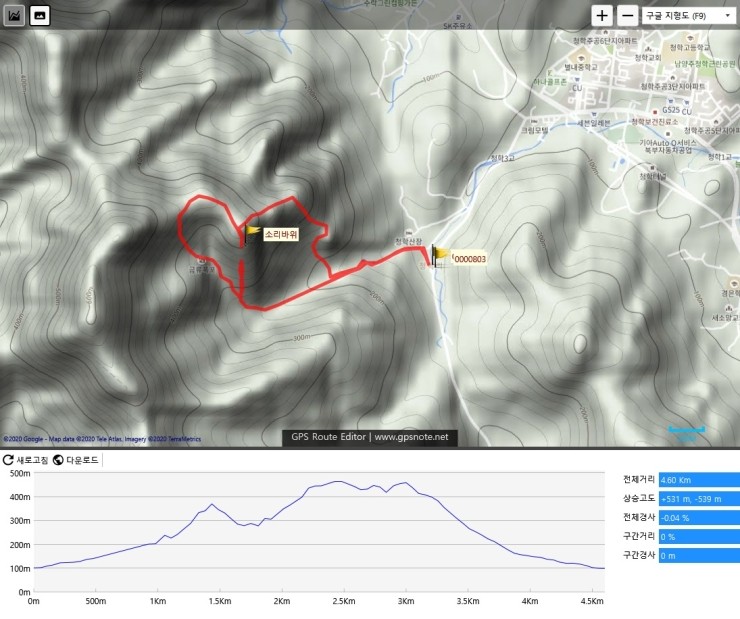Zoom out the map with minus button

[x=628, y=16]
